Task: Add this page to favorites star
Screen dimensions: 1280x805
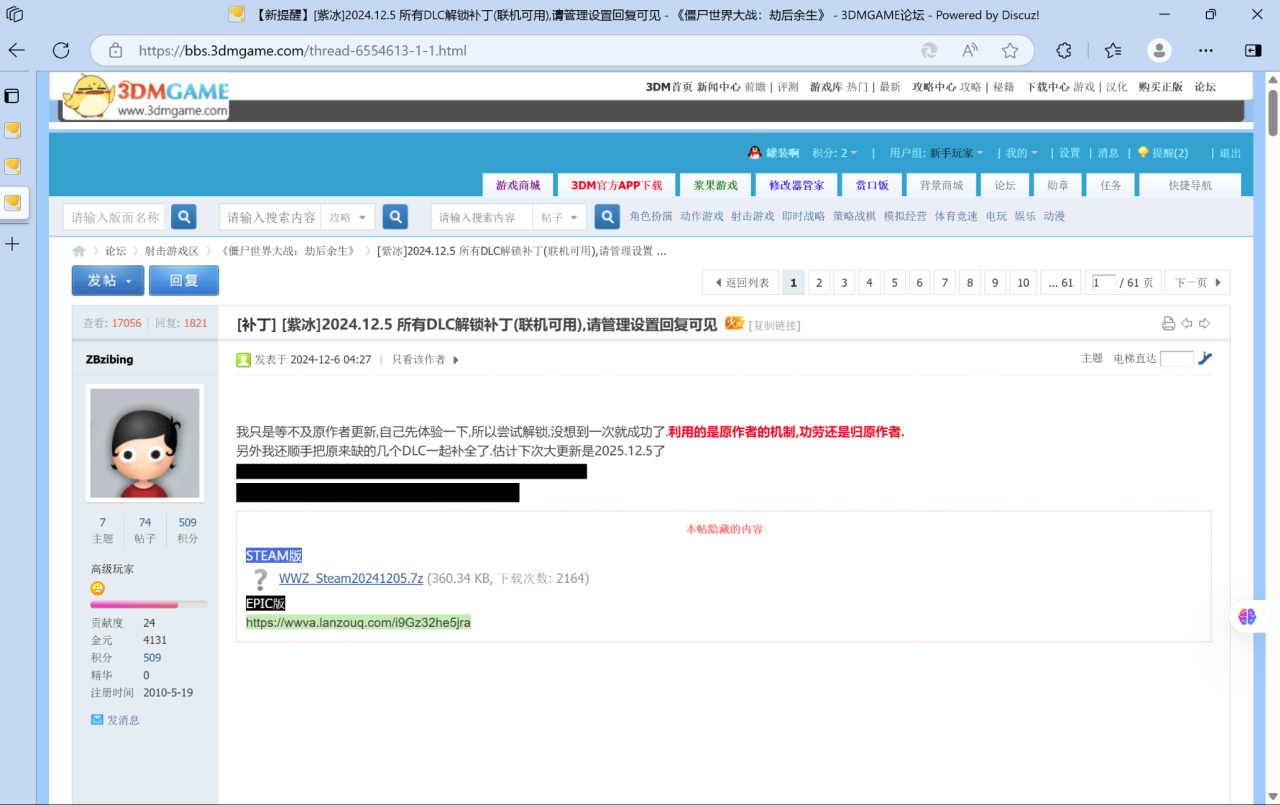Action: (x=1010, y=50)
